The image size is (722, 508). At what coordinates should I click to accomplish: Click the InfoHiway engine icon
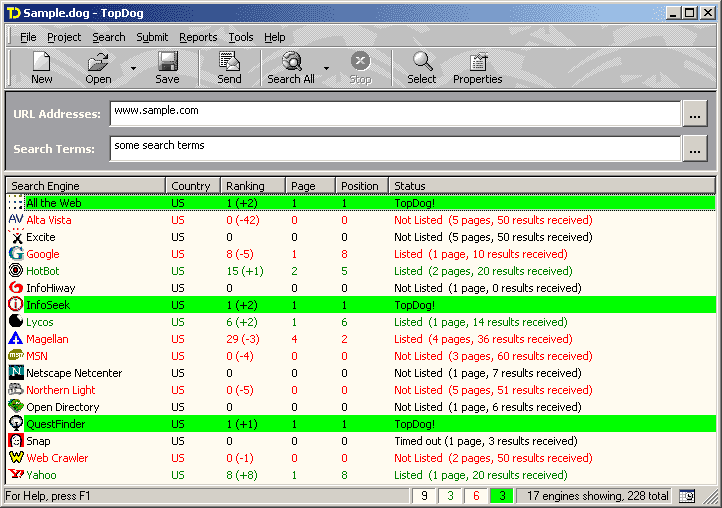tap(16, 287)
